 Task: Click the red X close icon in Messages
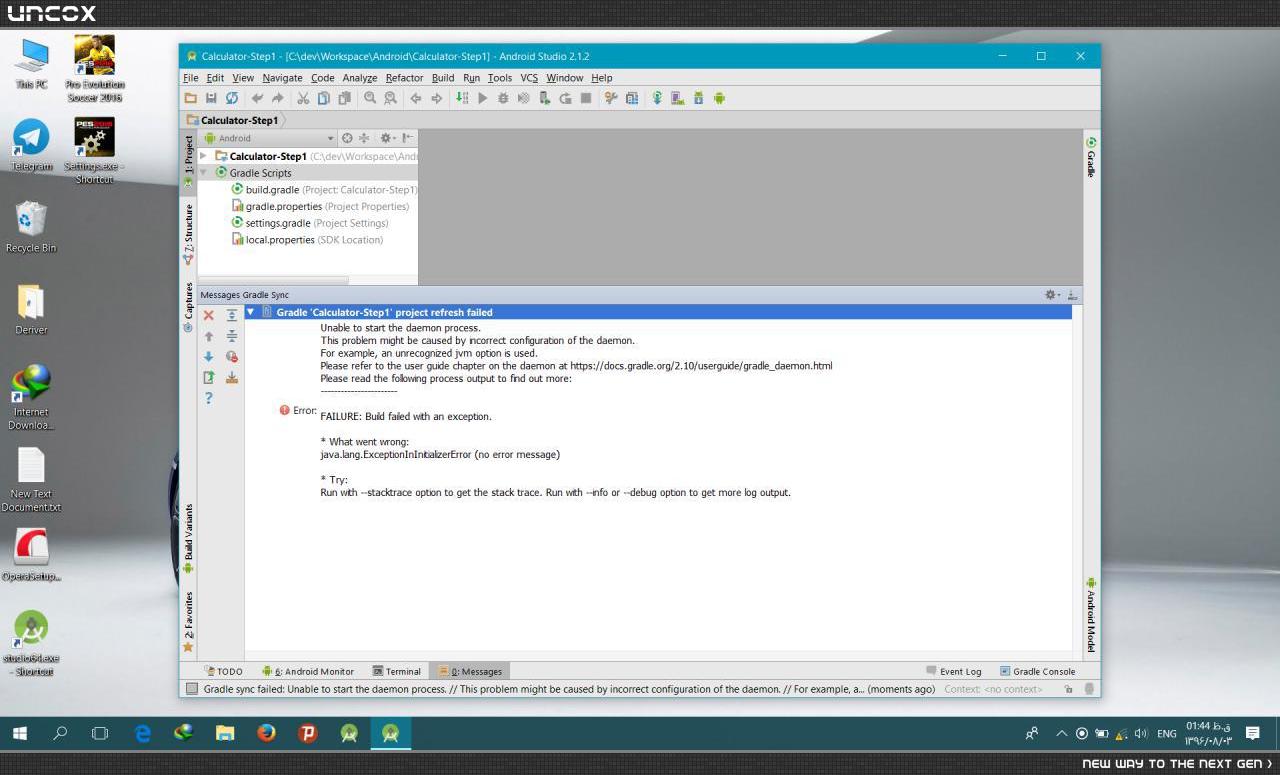click(208, 315)
